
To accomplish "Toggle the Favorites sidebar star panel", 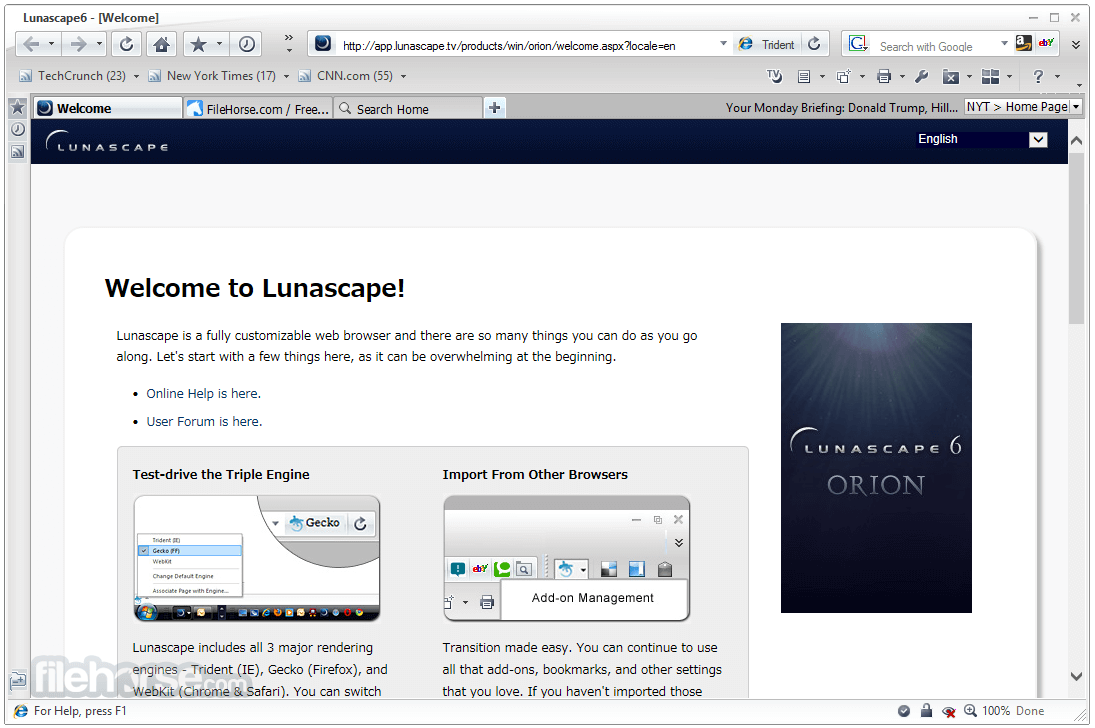I will 17,108.
